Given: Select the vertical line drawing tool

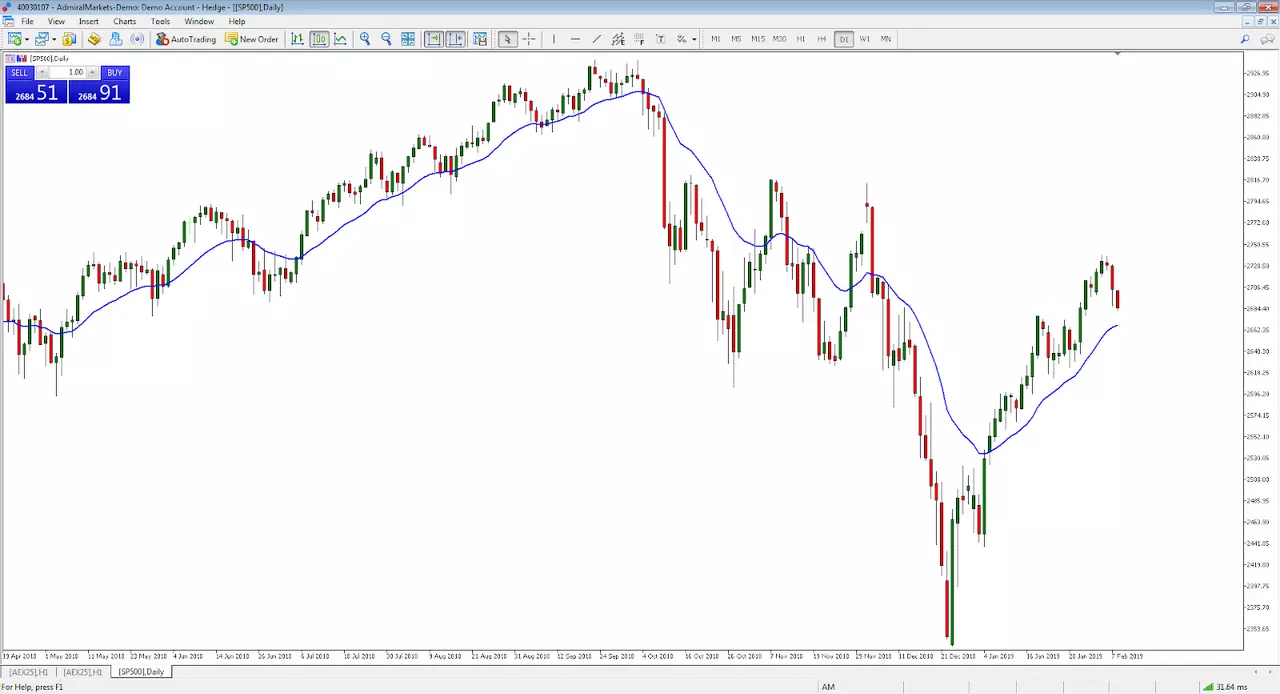Looking at the screenshot, I should (x=554, y=39).
